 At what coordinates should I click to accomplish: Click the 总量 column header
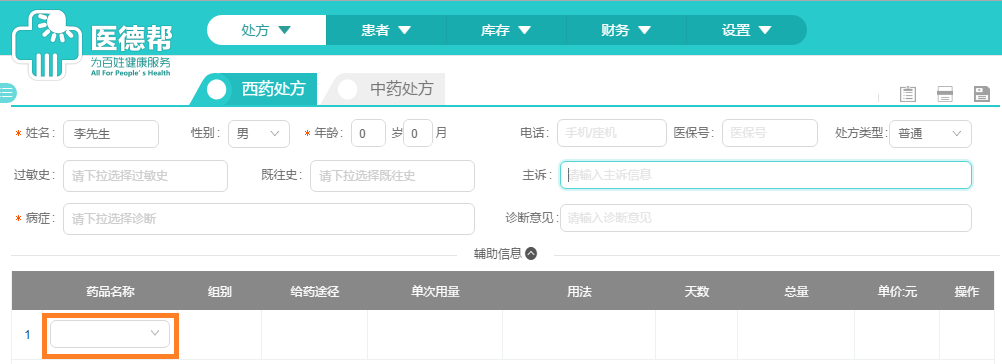click(x=796, y=292)
